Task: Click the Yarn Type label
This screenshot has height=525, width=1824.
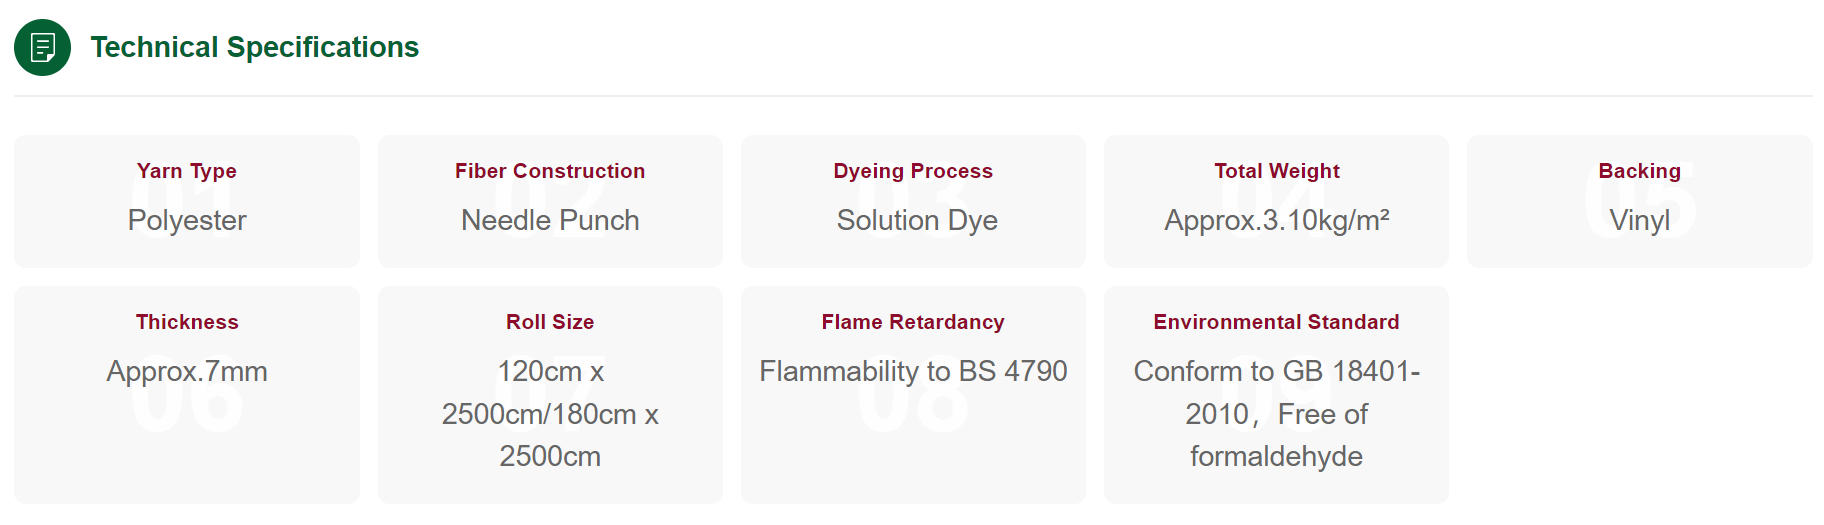Action: 187,171
